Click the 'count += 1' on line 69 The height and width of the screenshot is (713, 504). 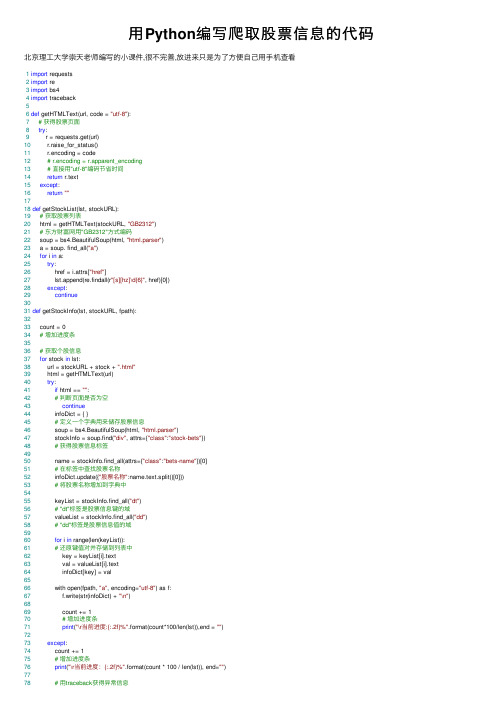[x=77, y=612]
